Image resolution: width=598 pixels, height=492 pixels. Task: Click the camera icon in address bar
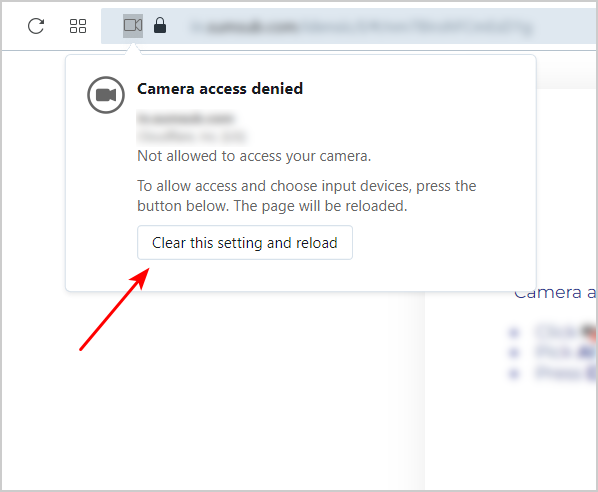[x=133, y=26]
